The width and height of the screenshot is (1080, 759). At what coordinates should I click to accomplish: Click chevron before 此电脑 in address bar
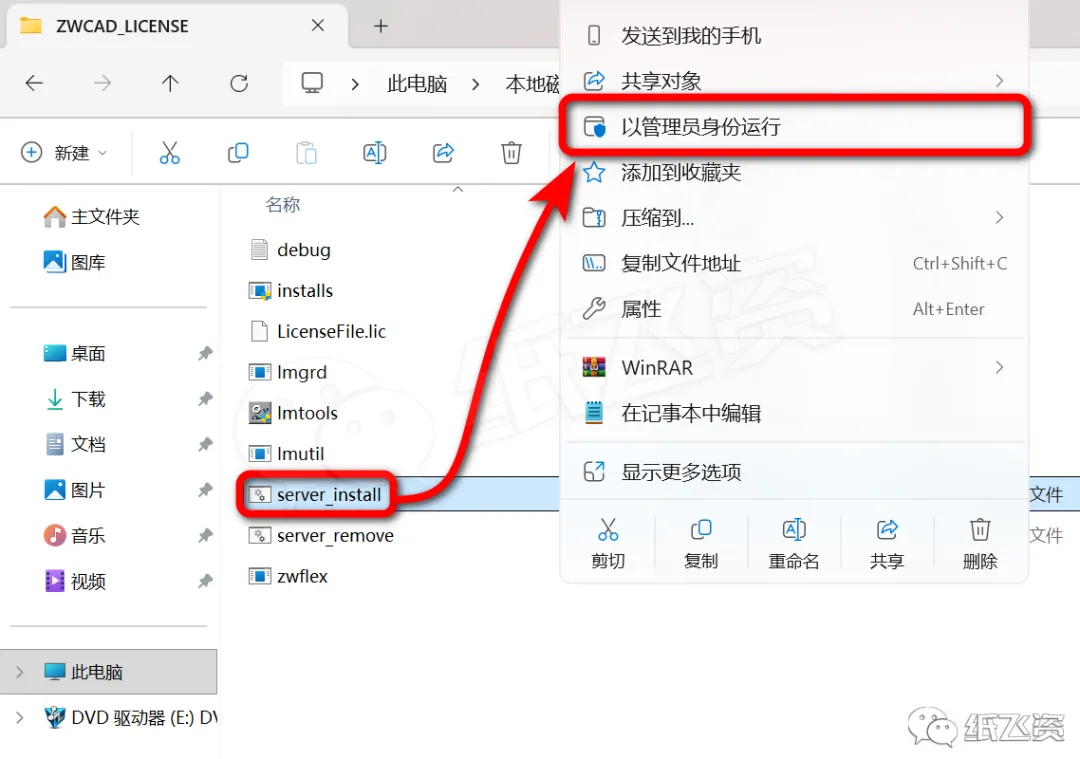click(x=355, y=84)
